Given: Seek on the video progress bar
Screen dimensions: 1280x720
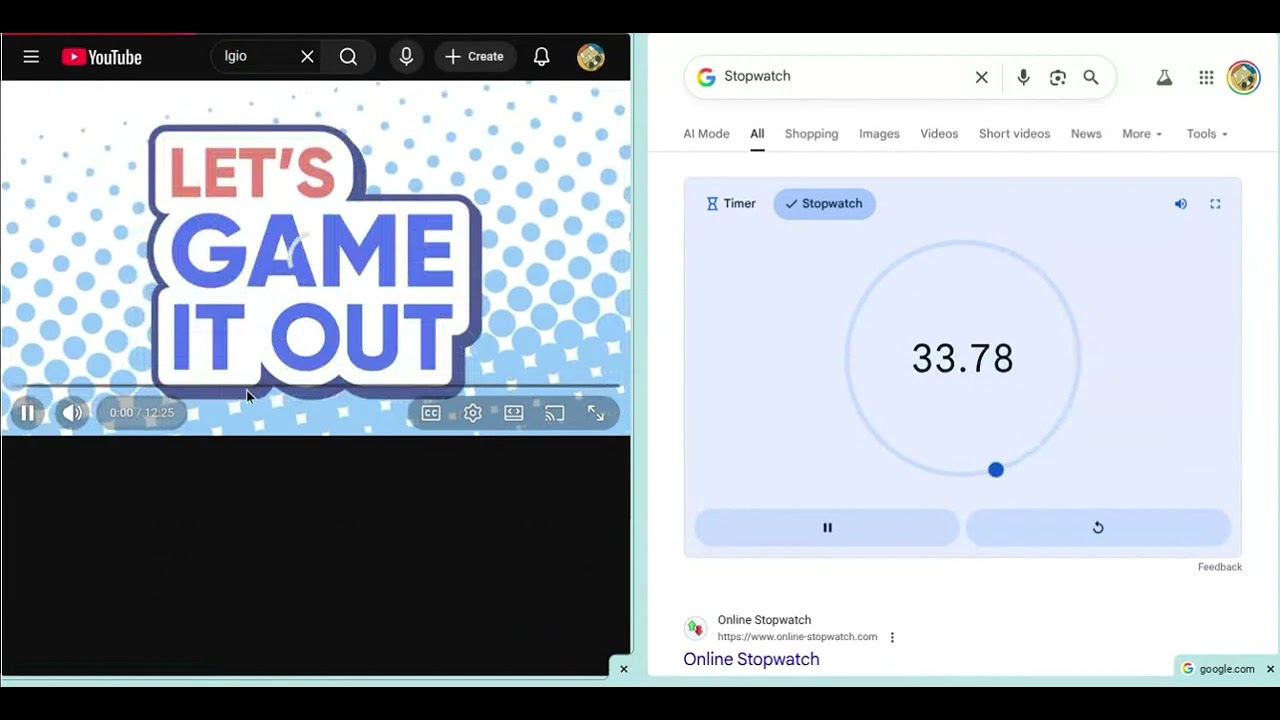Looking at the screenshot, I should (x=316, y=385).
